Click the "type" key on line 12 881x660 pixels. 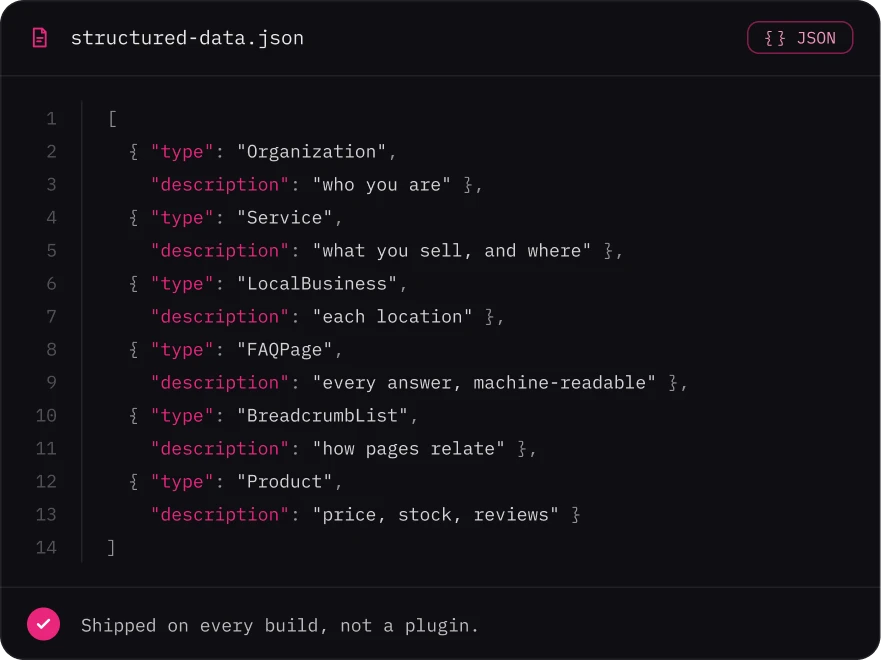(182, 481)
